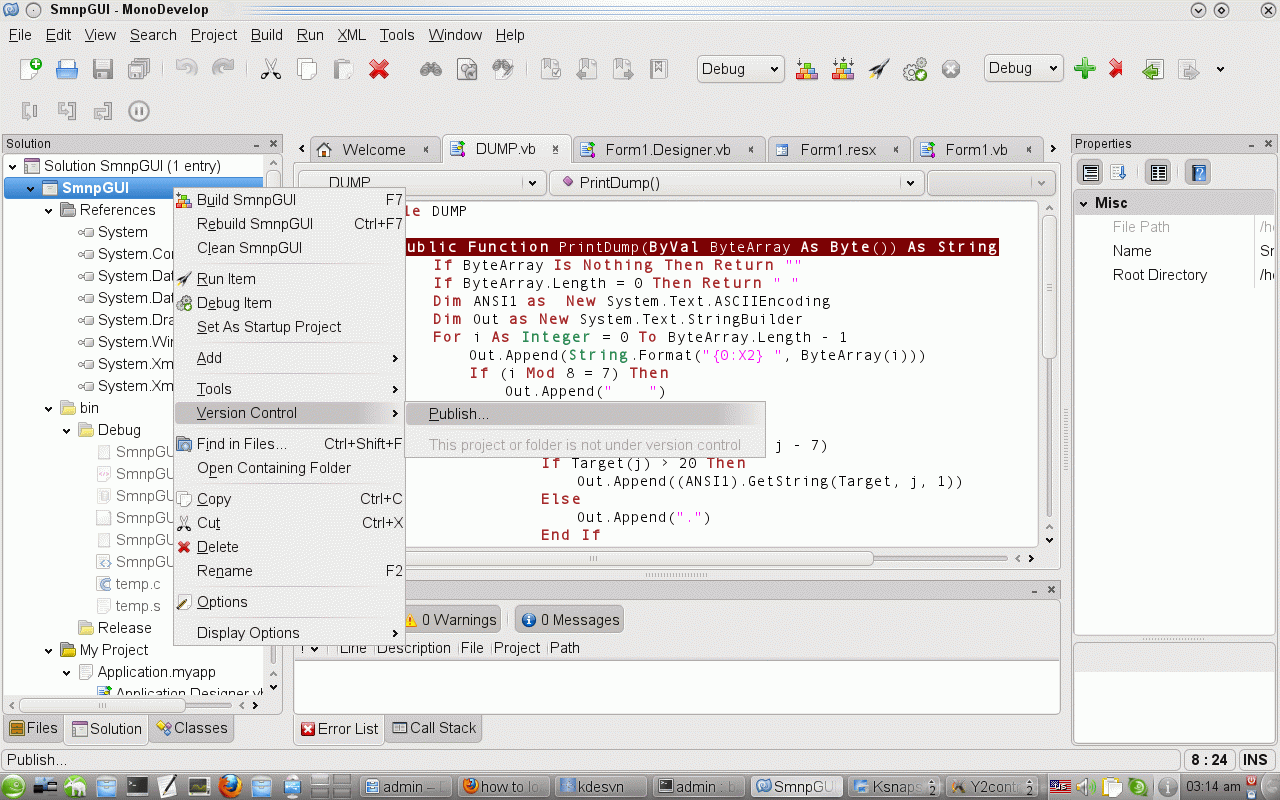Click the Paste clipboard toolbar icon

pyautogui.click(x=343, y=69)
